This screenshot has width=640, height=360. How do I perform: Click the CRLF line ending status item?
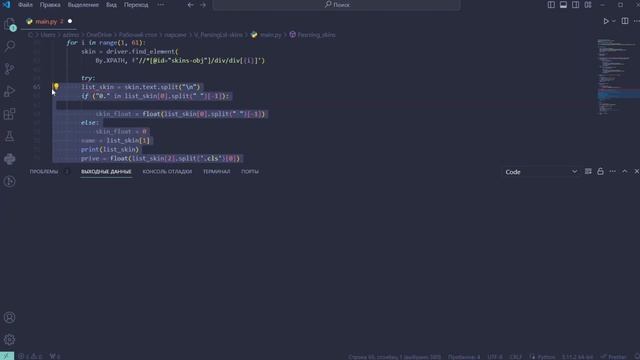point(516,356)
